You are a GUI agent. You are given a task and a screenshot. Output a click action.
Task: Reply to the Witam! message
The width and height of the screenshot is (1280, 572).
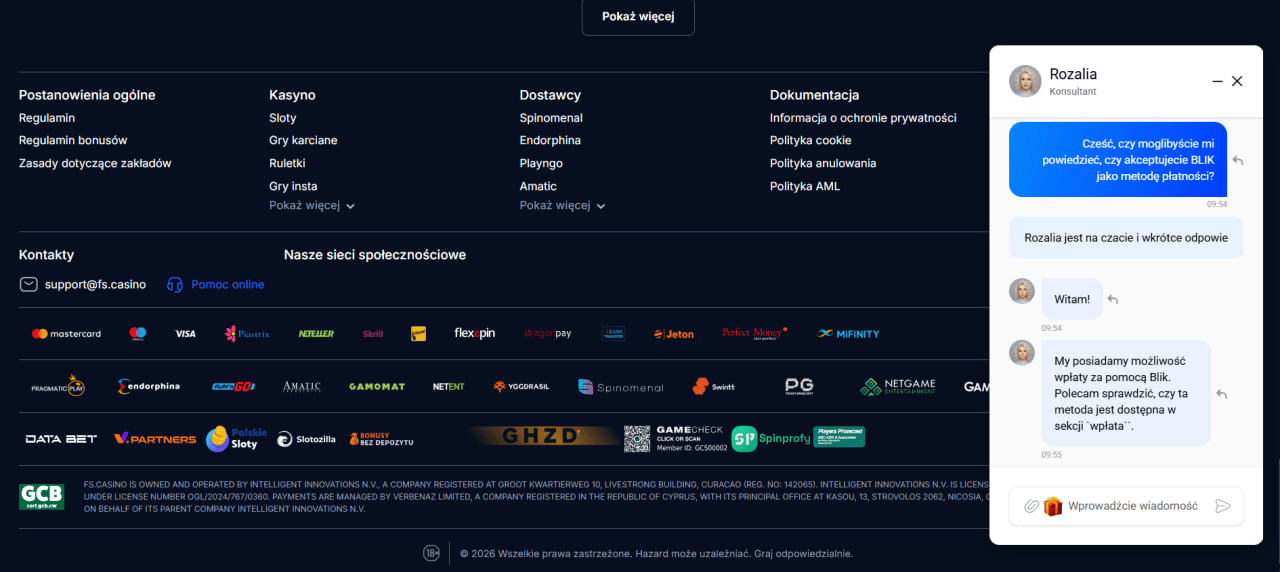[x=1113, y=299]
